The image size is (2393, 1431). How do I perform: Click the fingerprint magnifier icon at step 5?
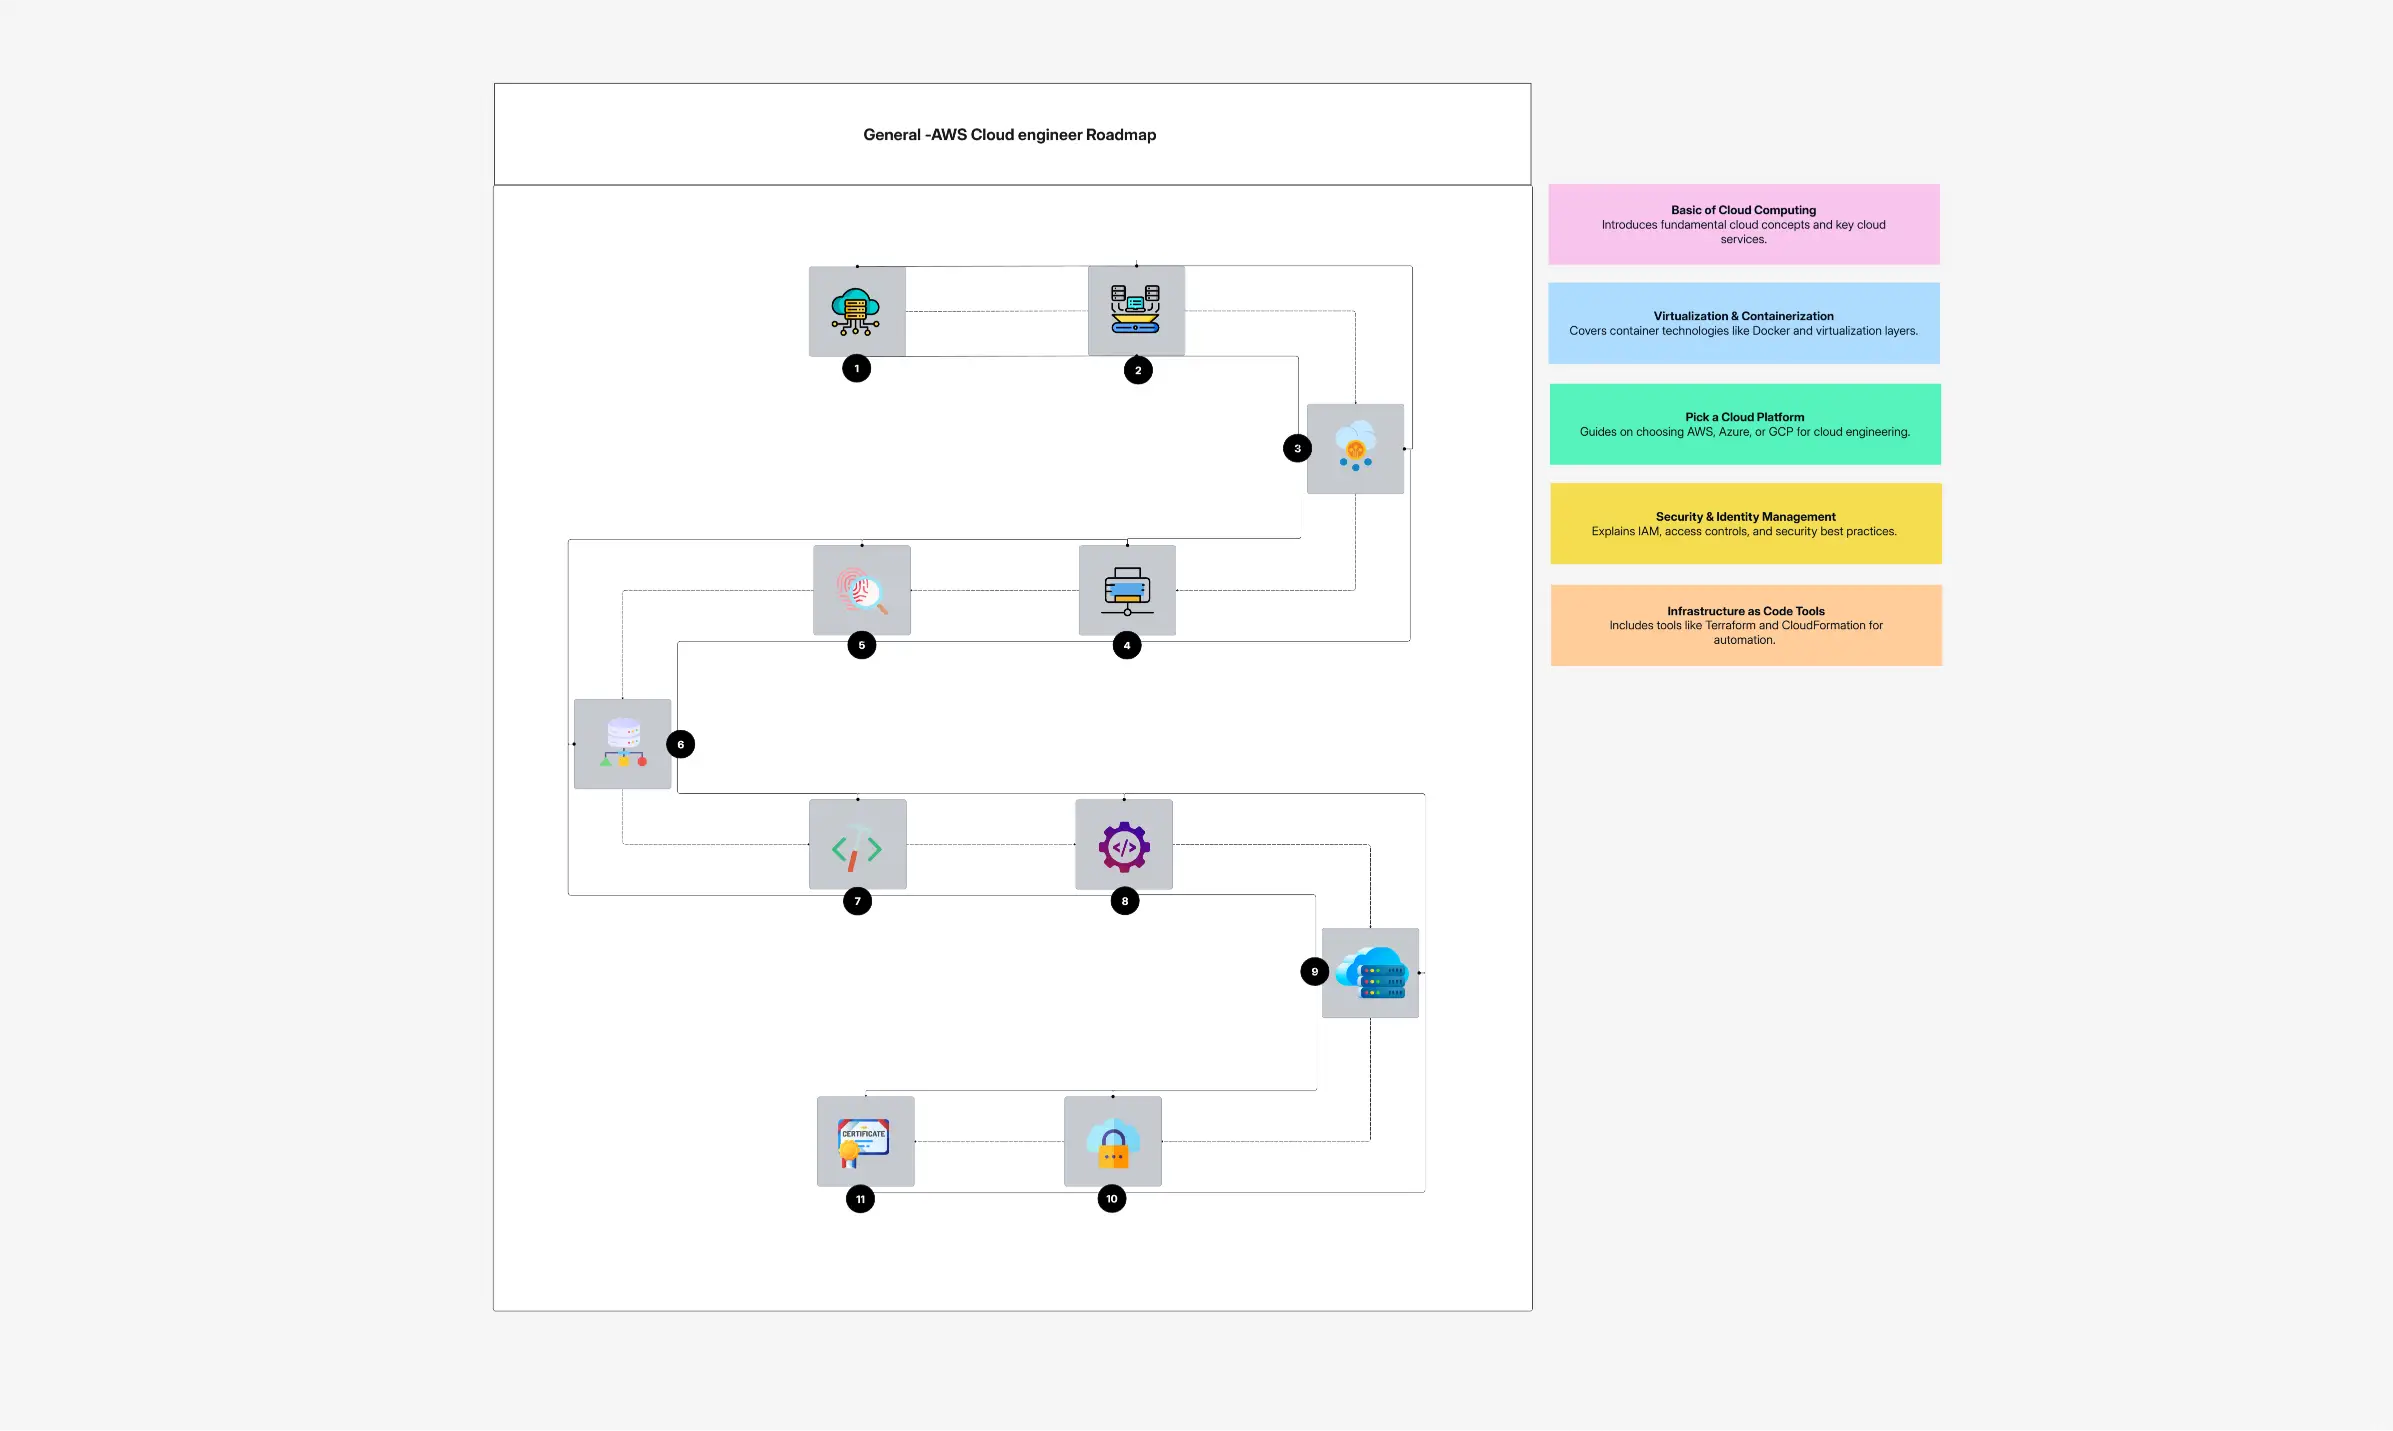pyautogui.click(x=861, y=590)
